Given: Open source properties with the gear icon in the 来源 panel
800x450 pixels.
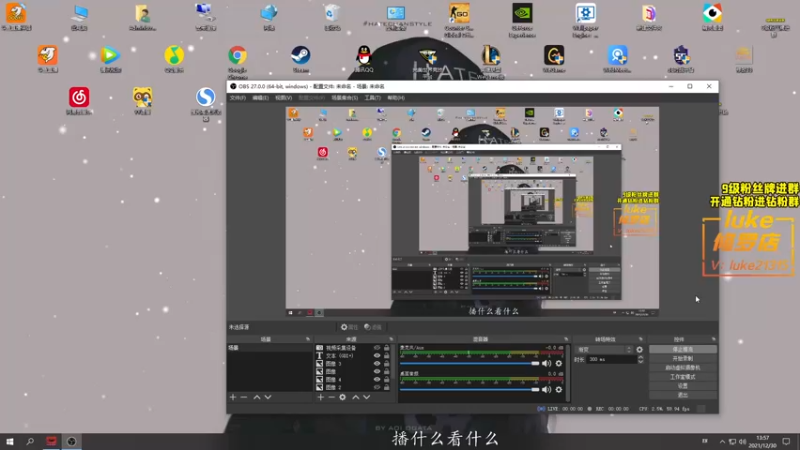Looking at the screenshot, I should pos(342,397).
